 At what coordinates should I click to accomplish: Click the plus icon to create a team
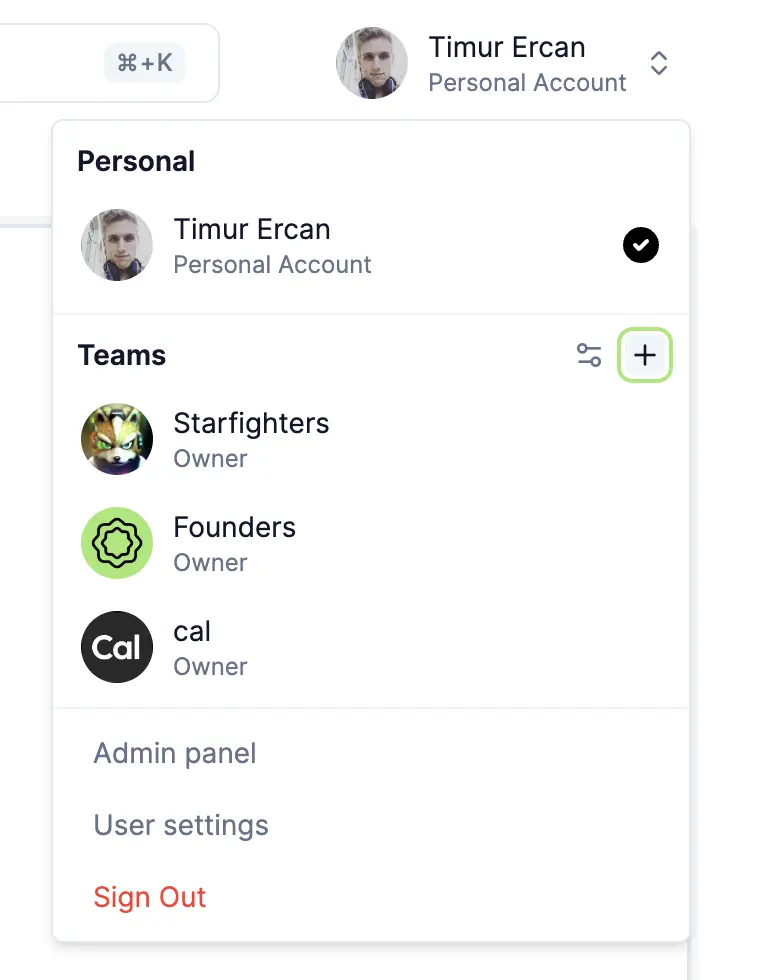(x=645, y=355)
